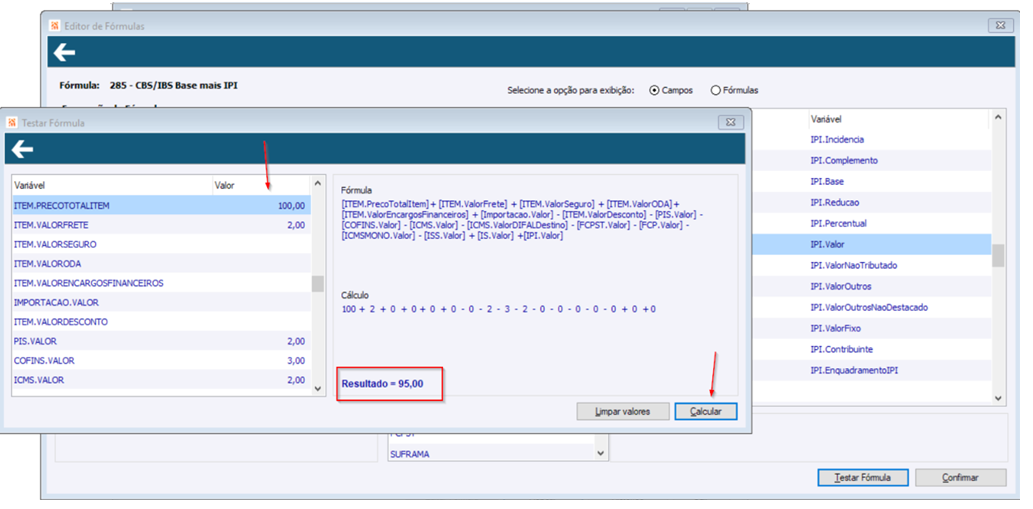Viewport: 1033px width, 509px height.
Task: Click Testar Fórmula window title icon
Action: coord(12,122)
